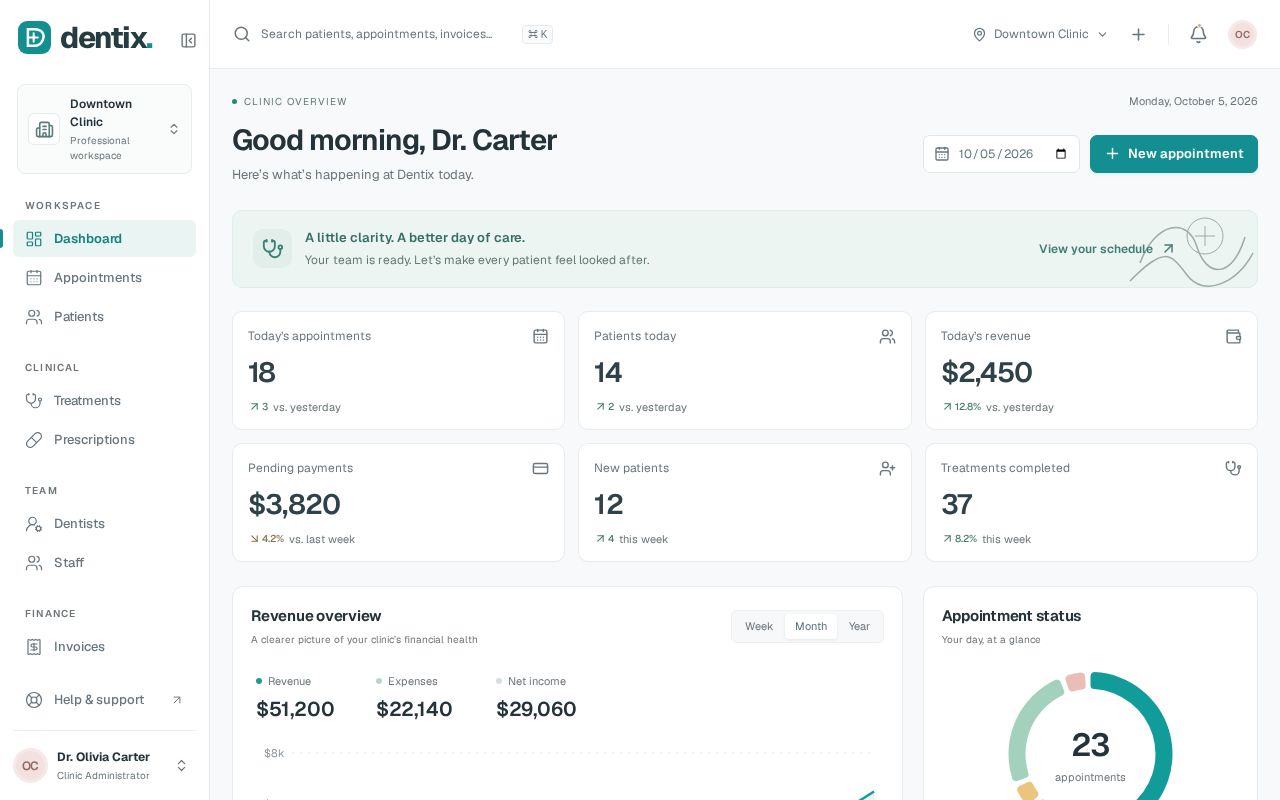The width and height of the screenshot is (1280, 800).
Task: Open Staff in the sidebar
Action: [x=104, y=562]
